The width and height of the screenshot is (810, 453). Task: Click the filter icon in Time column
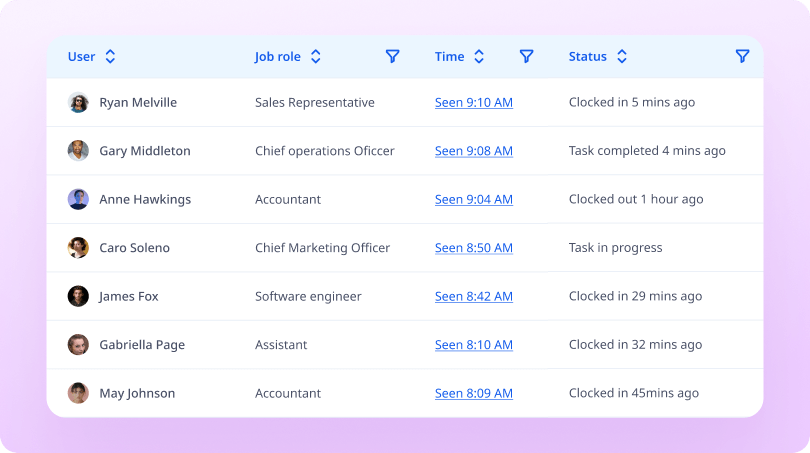(526, 57)
